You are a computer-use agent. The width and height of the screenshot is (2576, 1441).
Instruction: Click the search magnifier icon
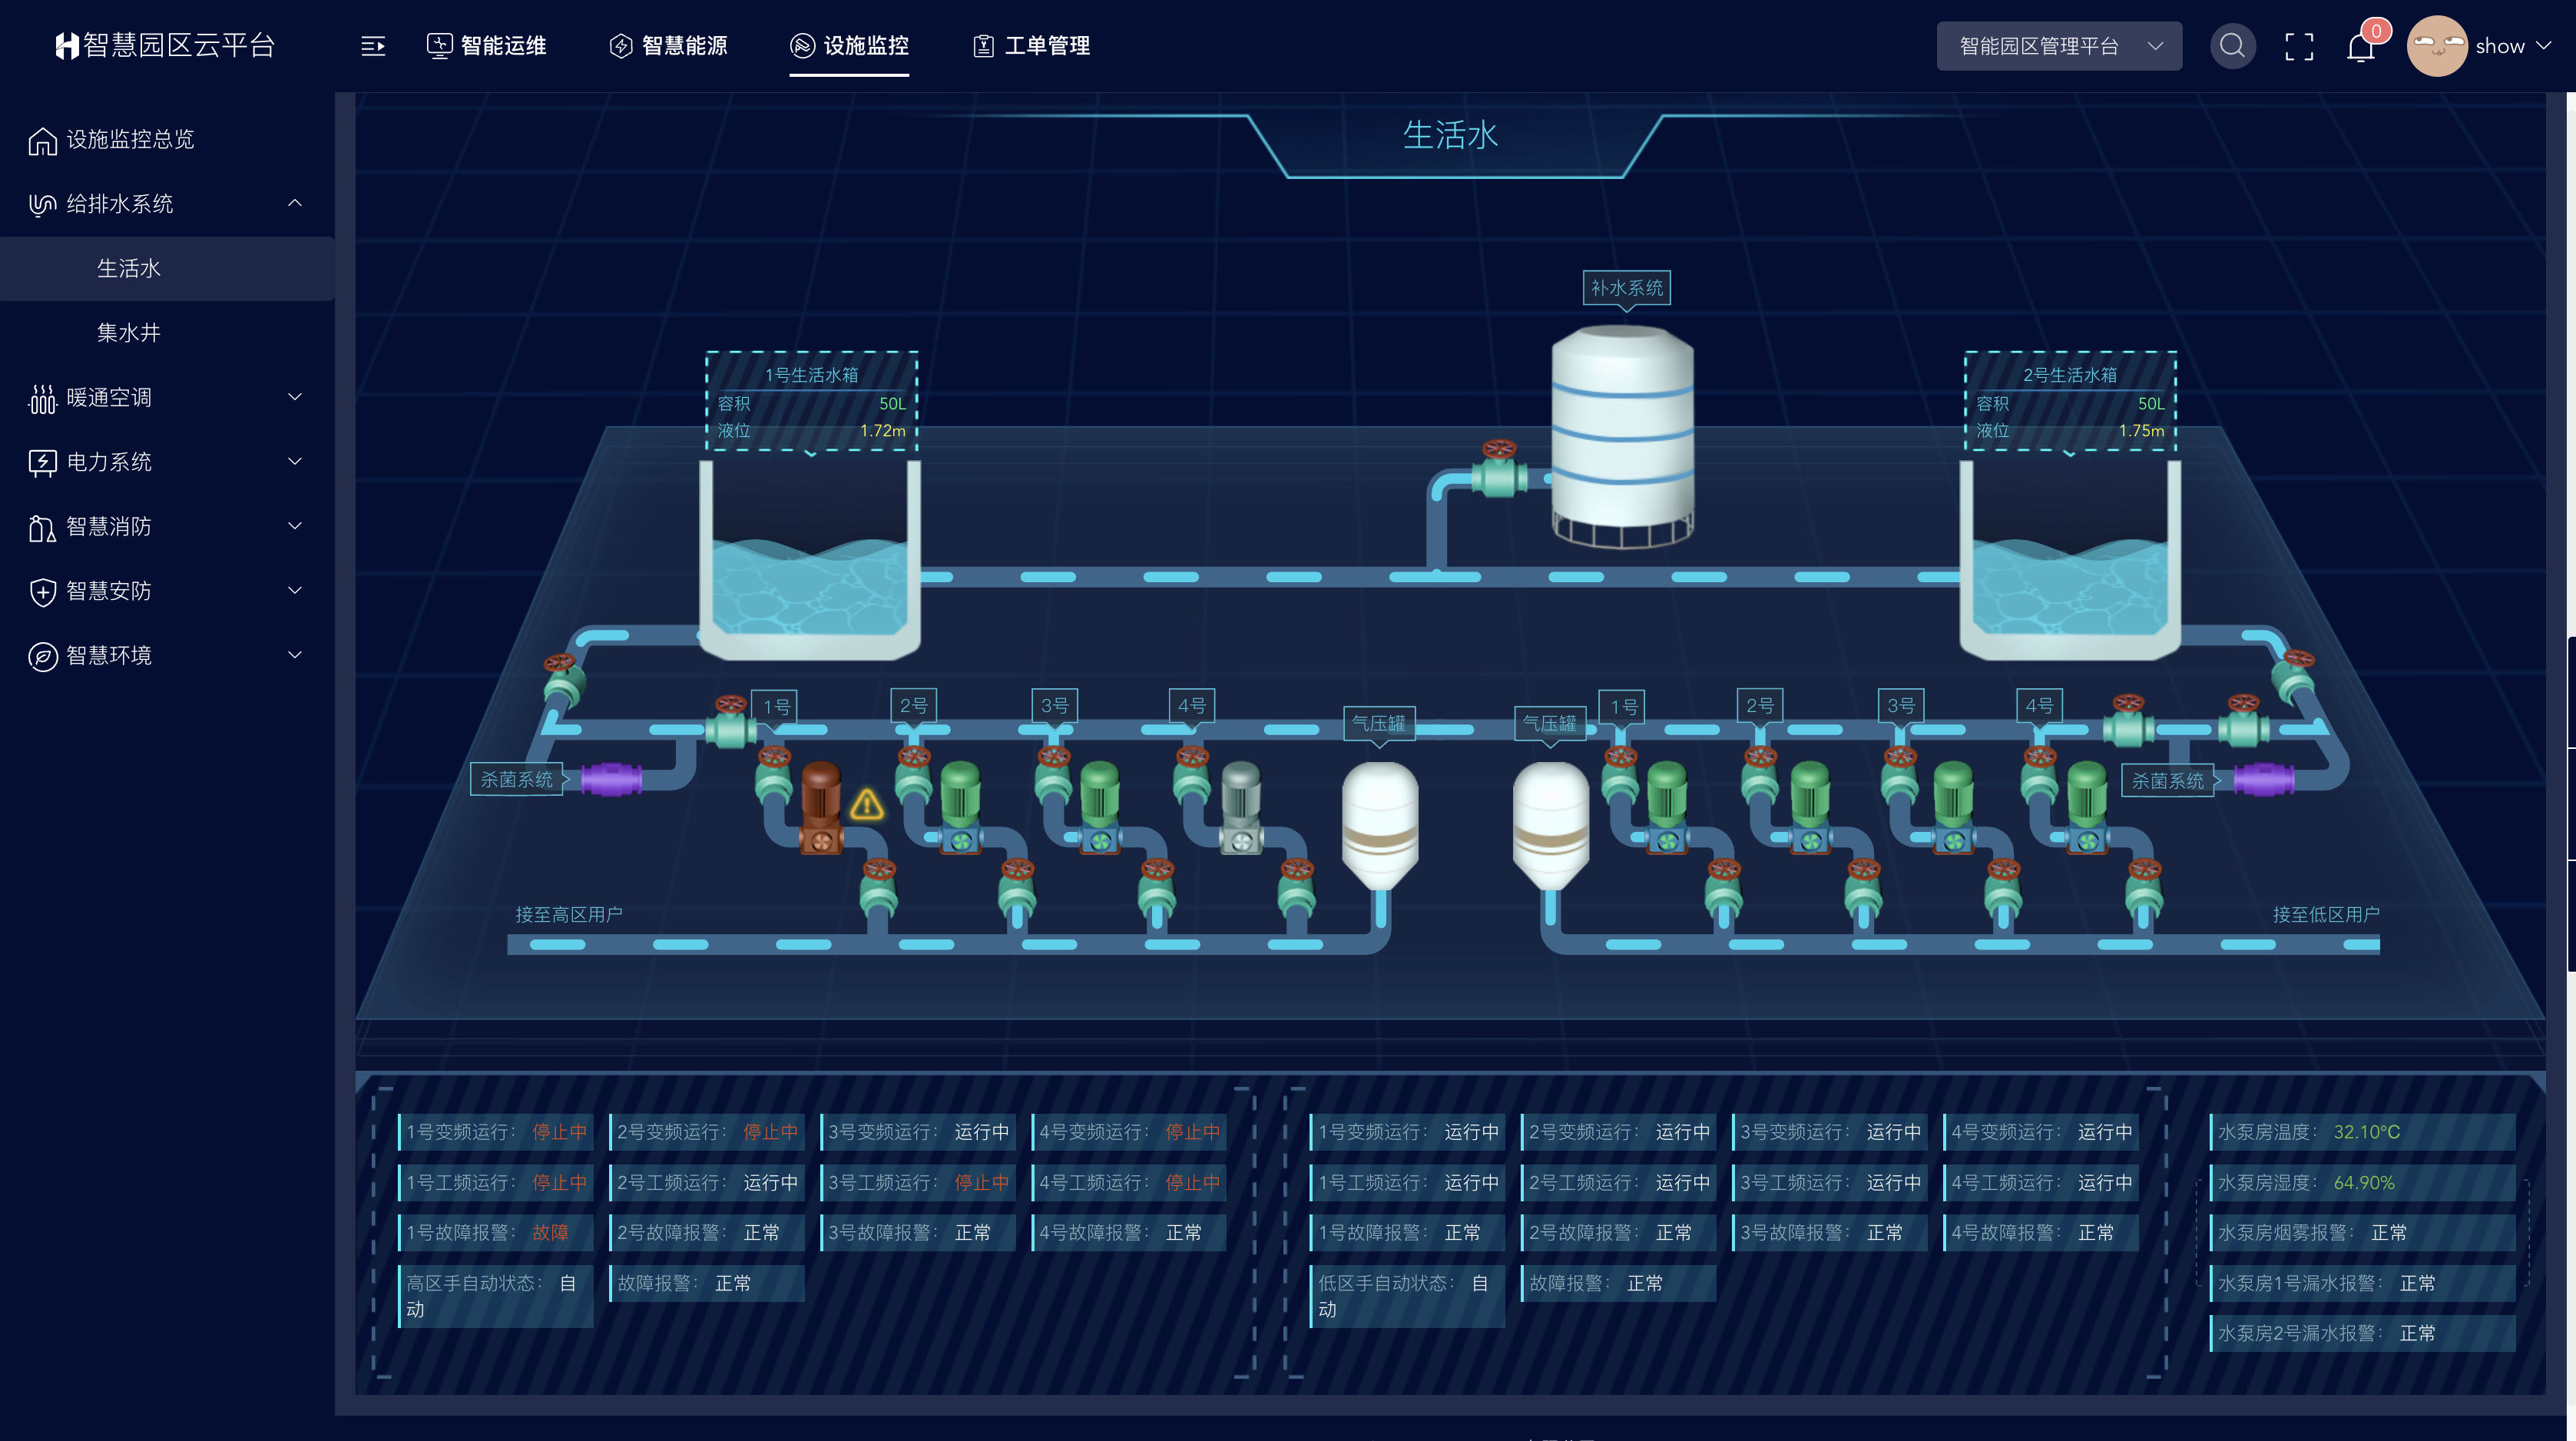point(2231,46)
